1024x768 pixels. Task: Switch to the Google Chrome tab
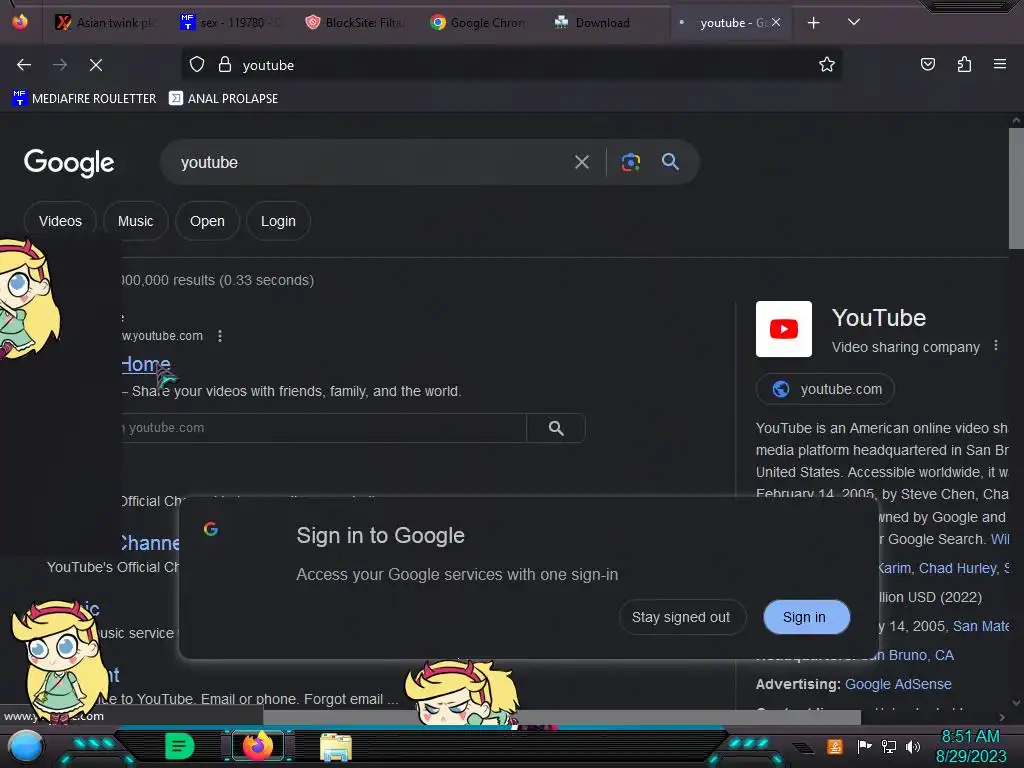click(x=479, y=23)
